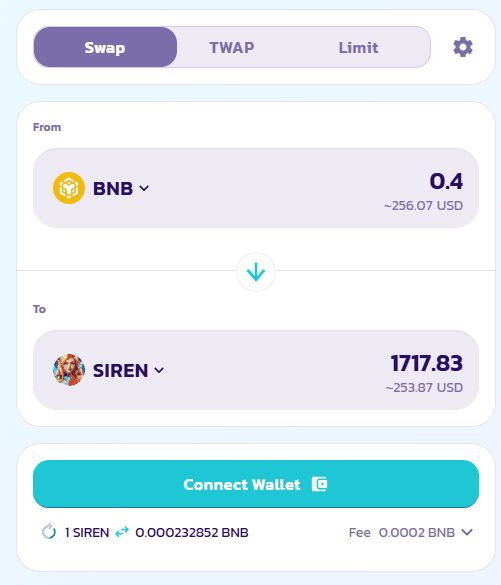Click the wallet icon on Connect Wallet
The width and height of the screenshot is (501, 585).
coord(319,484)
